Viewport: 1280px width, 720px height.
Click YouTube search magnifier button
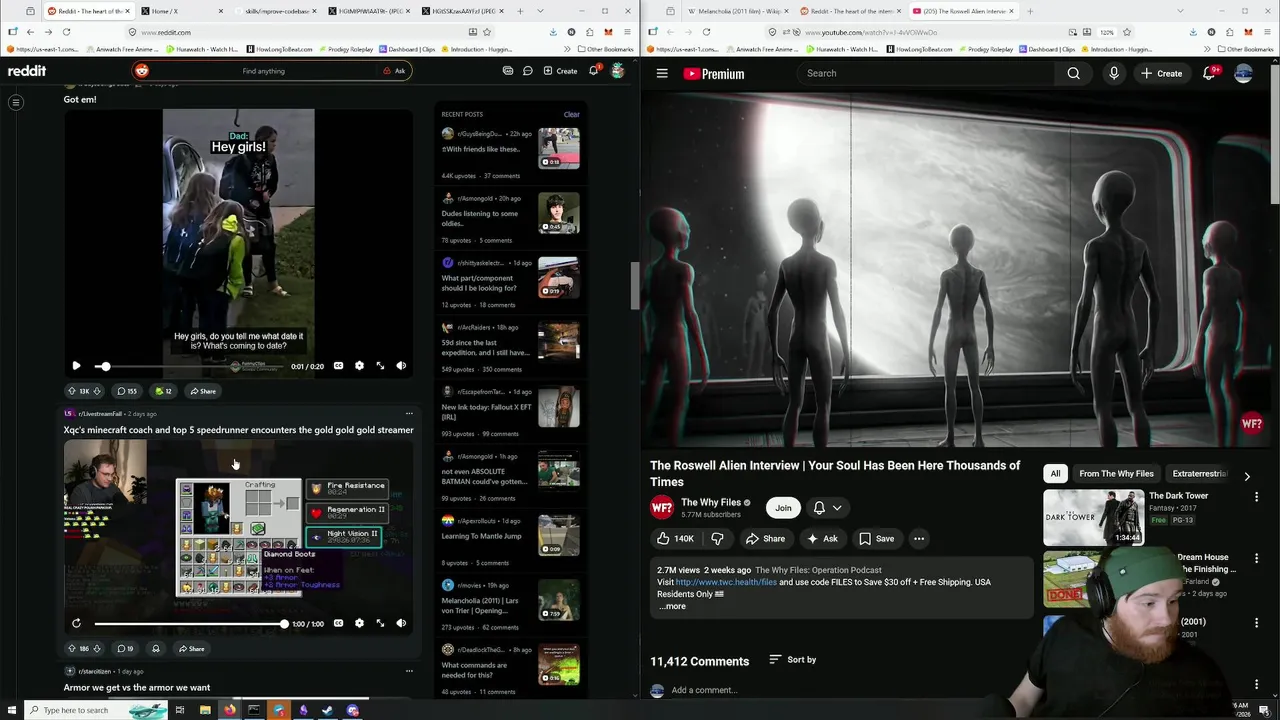(x=1073, y=73)
